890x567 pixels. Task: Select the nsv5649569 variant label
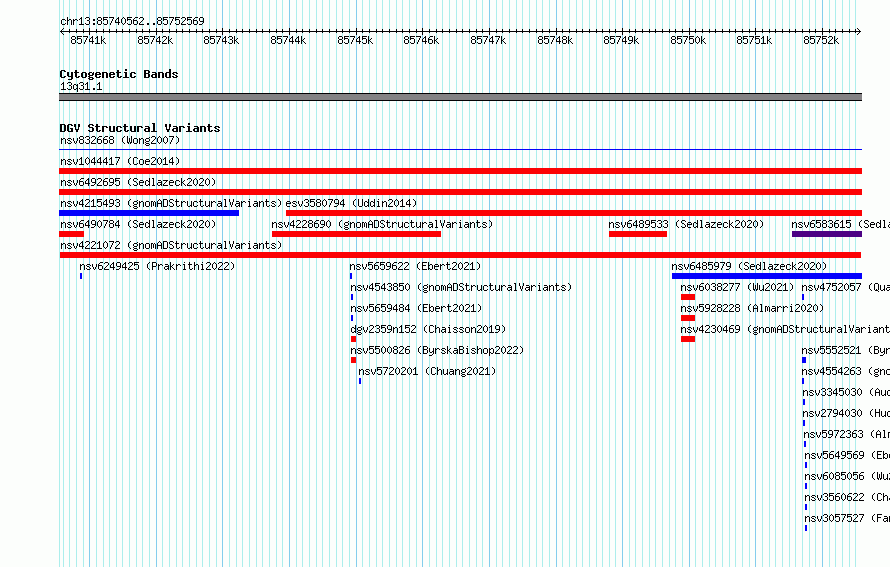pos(847,455)
